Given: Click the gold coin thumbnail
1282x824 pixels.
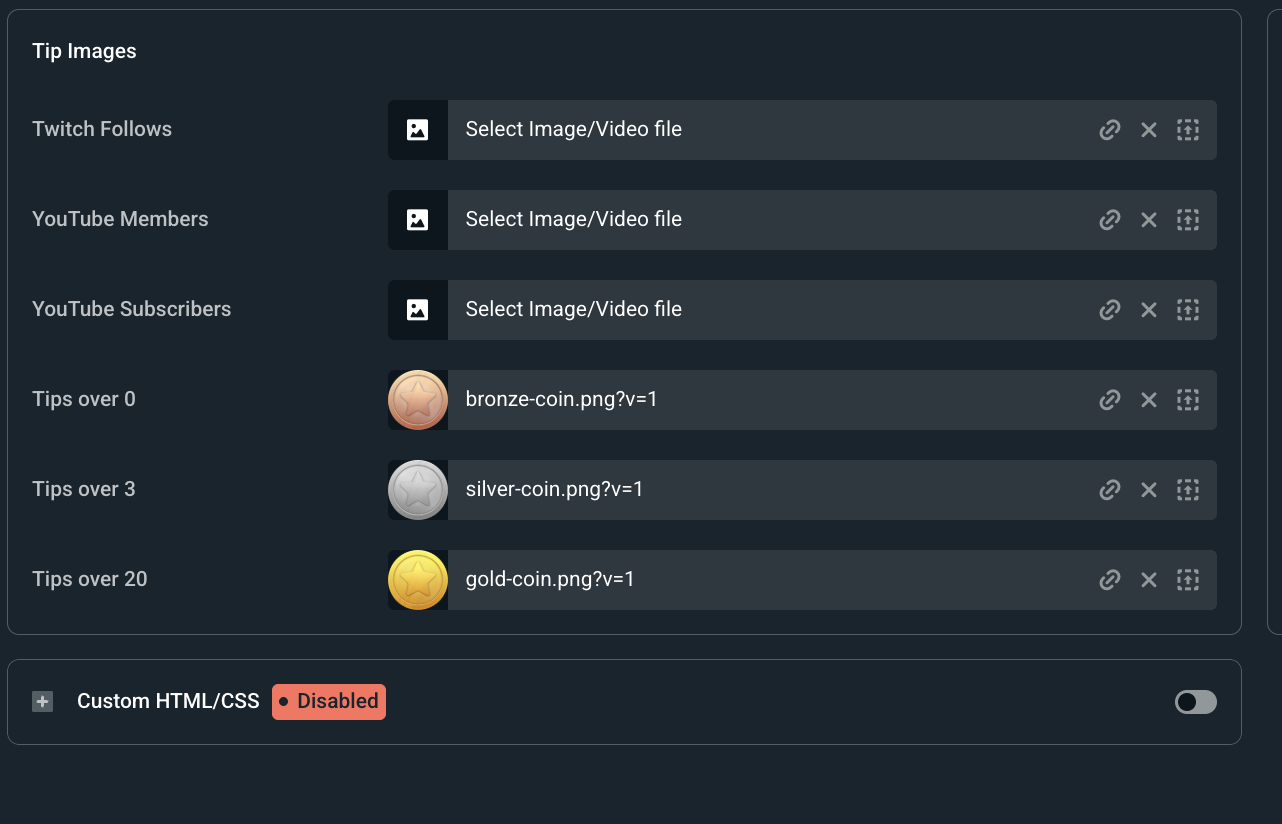Looking at the screenshot, I should click(x=418, y=580).
